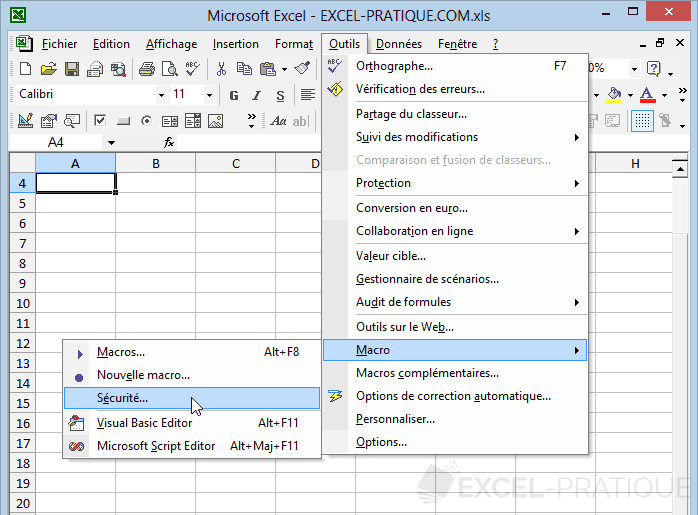
Task: Open the Name Box dropdown arrow
Action: (111, 143)
